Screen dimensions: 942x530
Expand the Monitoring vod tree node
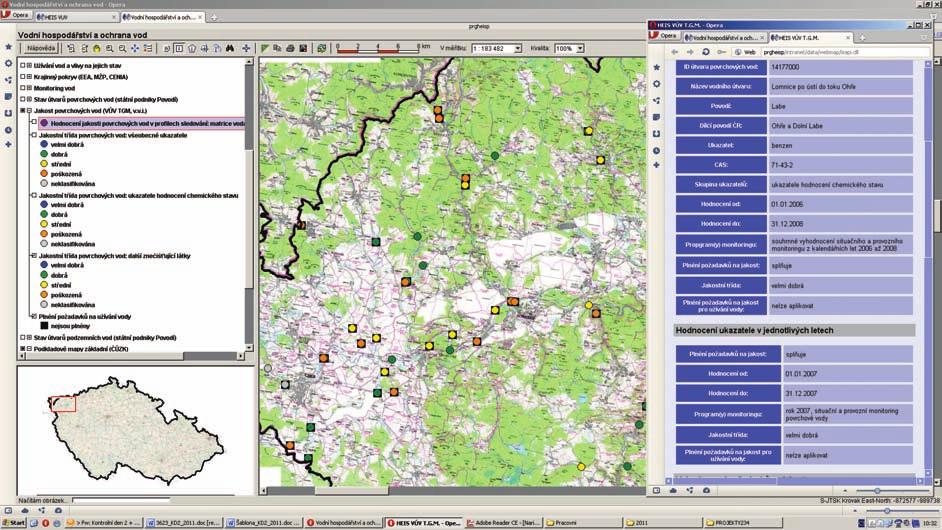[29, 88]
